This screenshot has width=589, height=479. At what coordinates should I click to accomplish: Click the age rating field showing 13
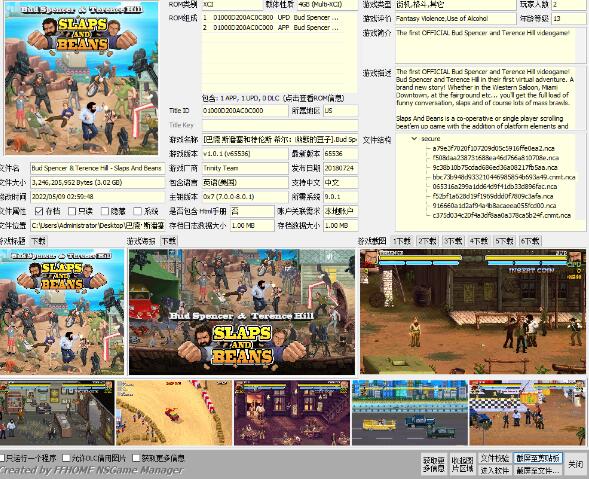pyautogui.click(x=569, y=18)
